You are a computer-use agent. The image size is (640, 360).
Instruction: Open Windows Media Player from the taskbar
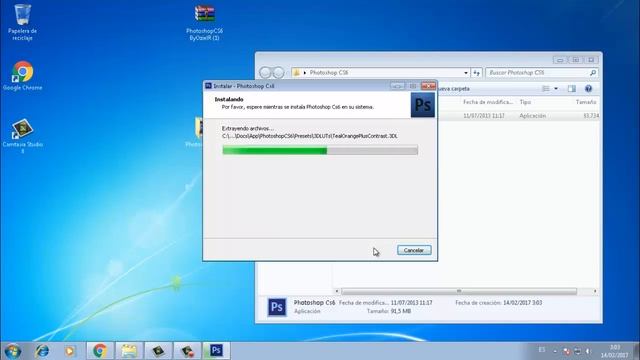click(x=70, y=351)
